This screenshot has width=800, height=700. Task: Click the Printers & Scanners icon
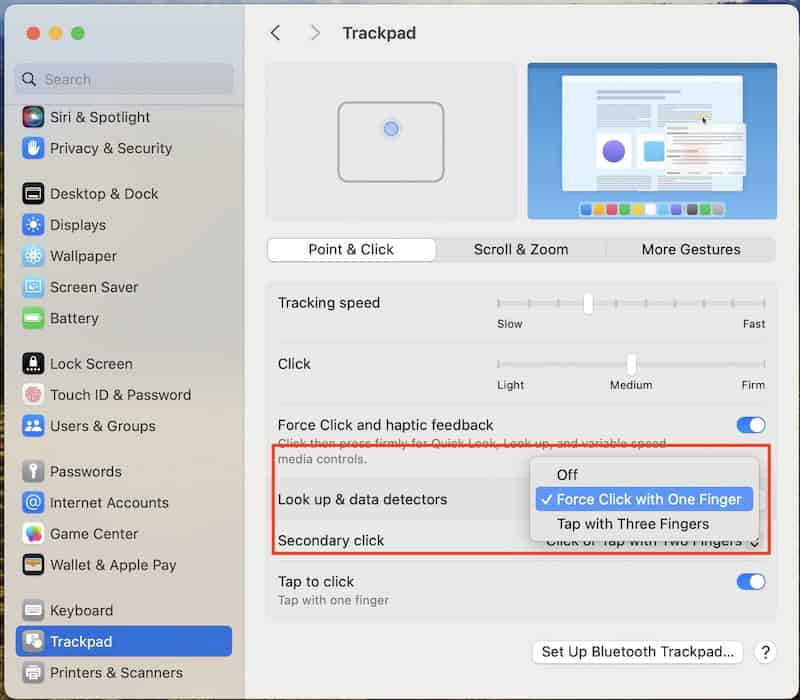click(x=33, y=673)
